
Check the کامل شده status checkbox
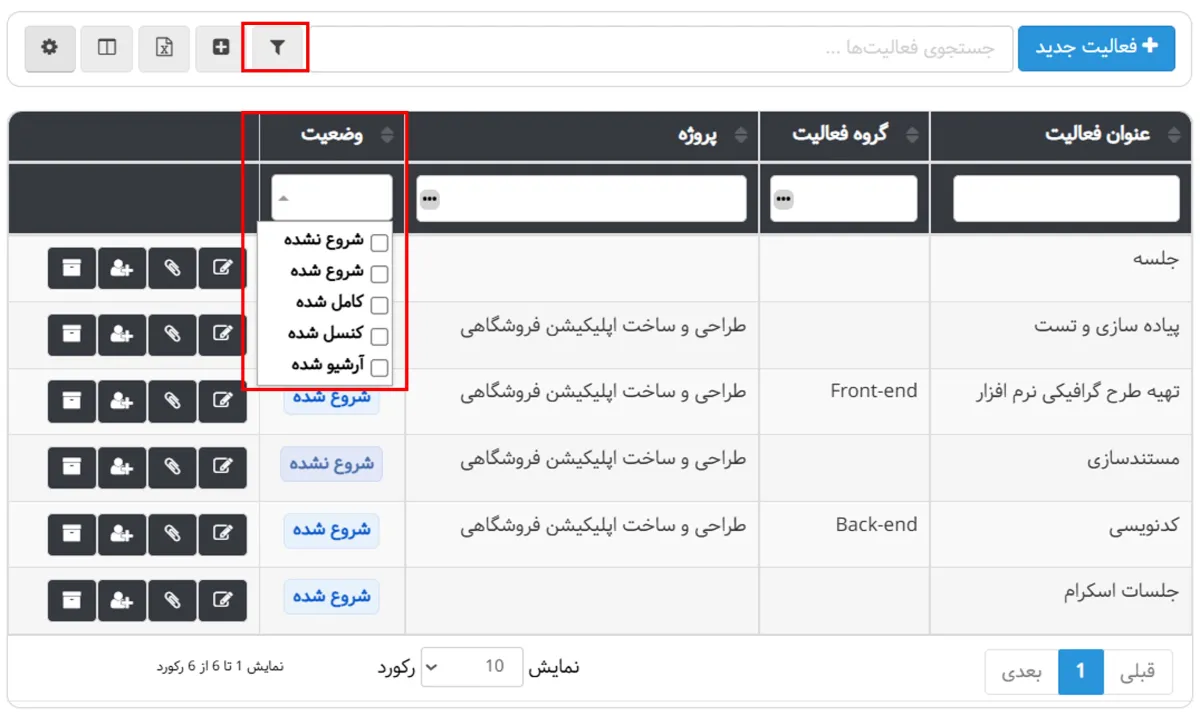[378, 304]
